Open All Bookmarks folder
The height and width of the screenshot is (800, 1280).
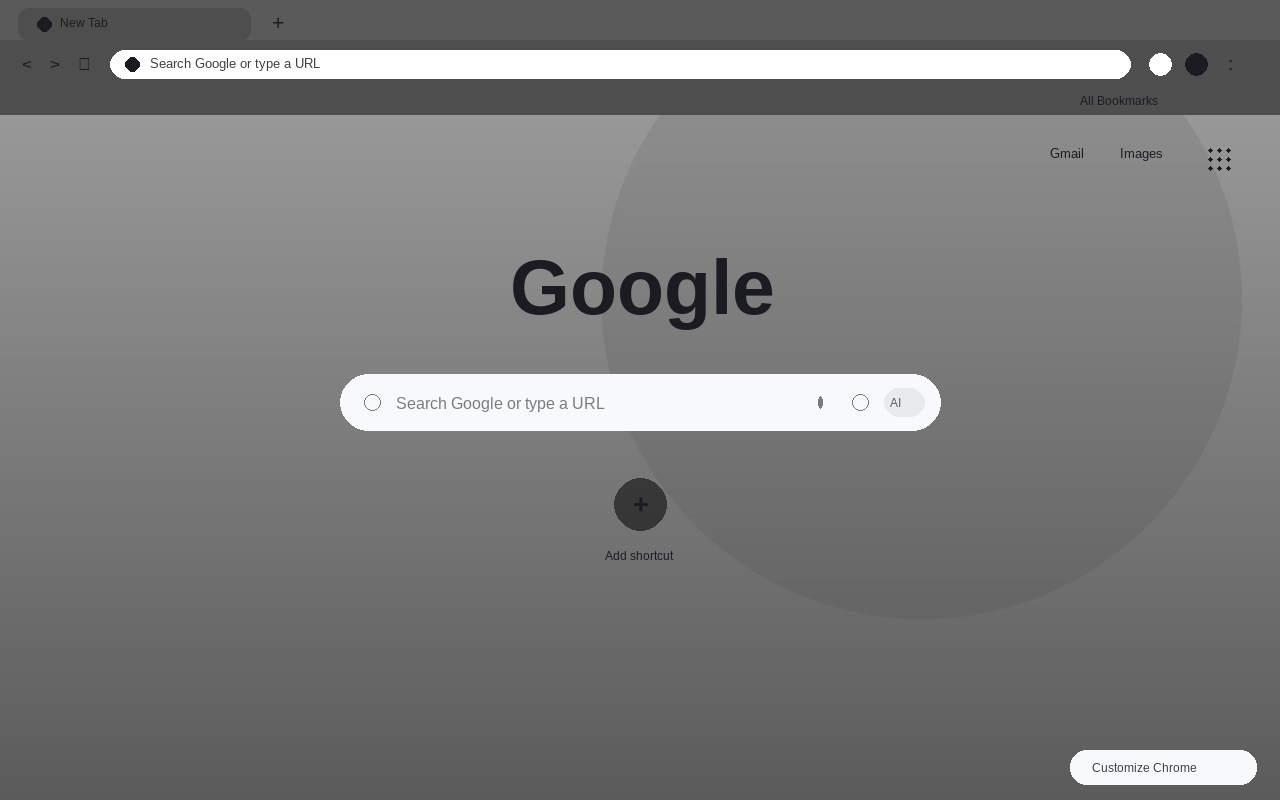coord(1119,101)
